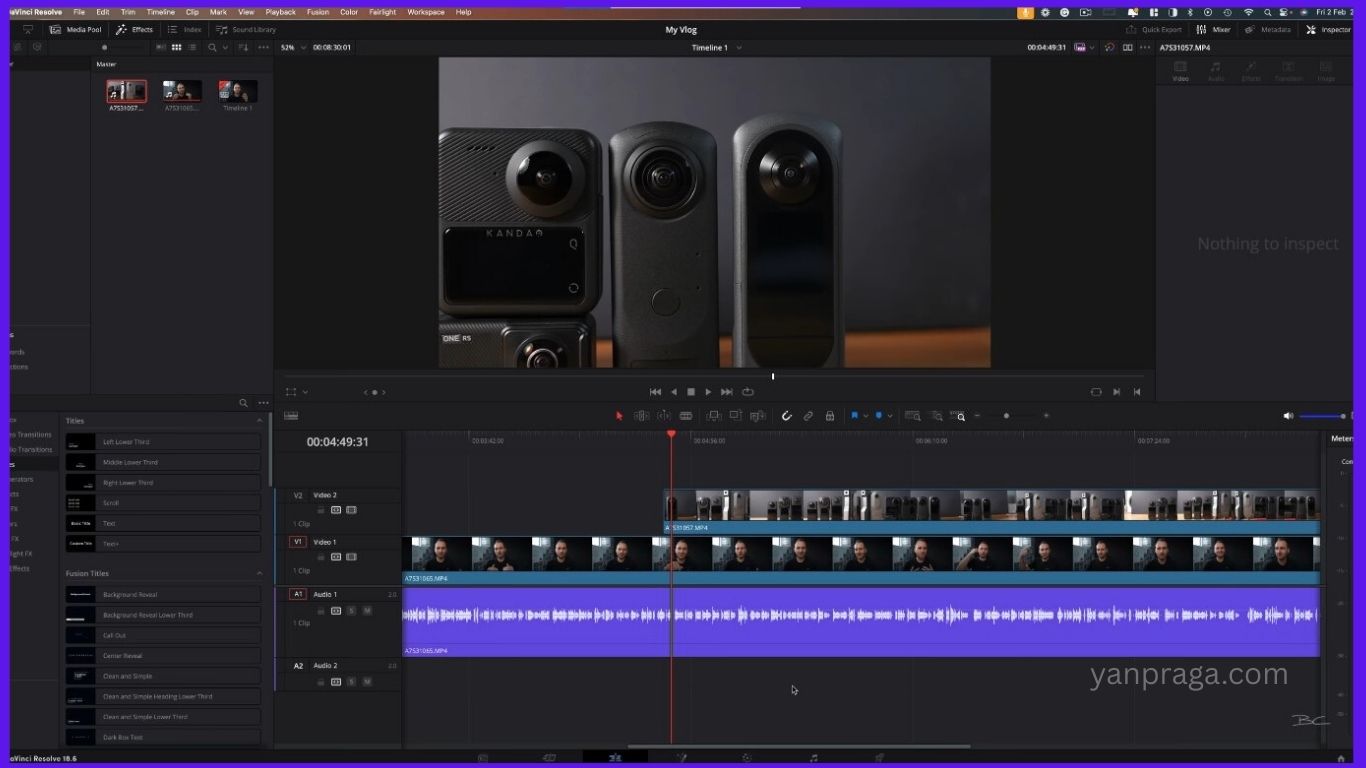
Task: Adjust the timeline volume slider
Action: pos(1323,416)
